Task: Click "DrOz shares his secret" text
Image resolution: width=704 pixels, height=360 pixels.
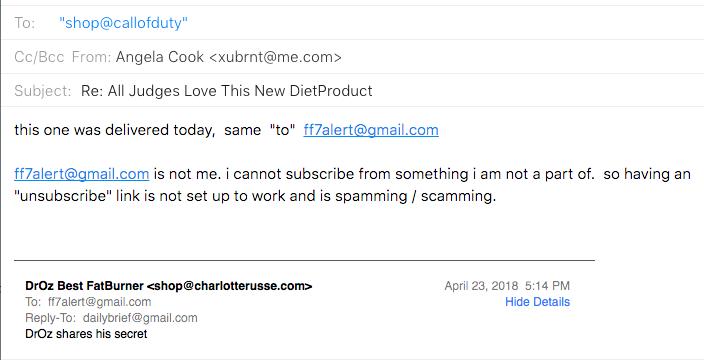Action: [86, 334]
